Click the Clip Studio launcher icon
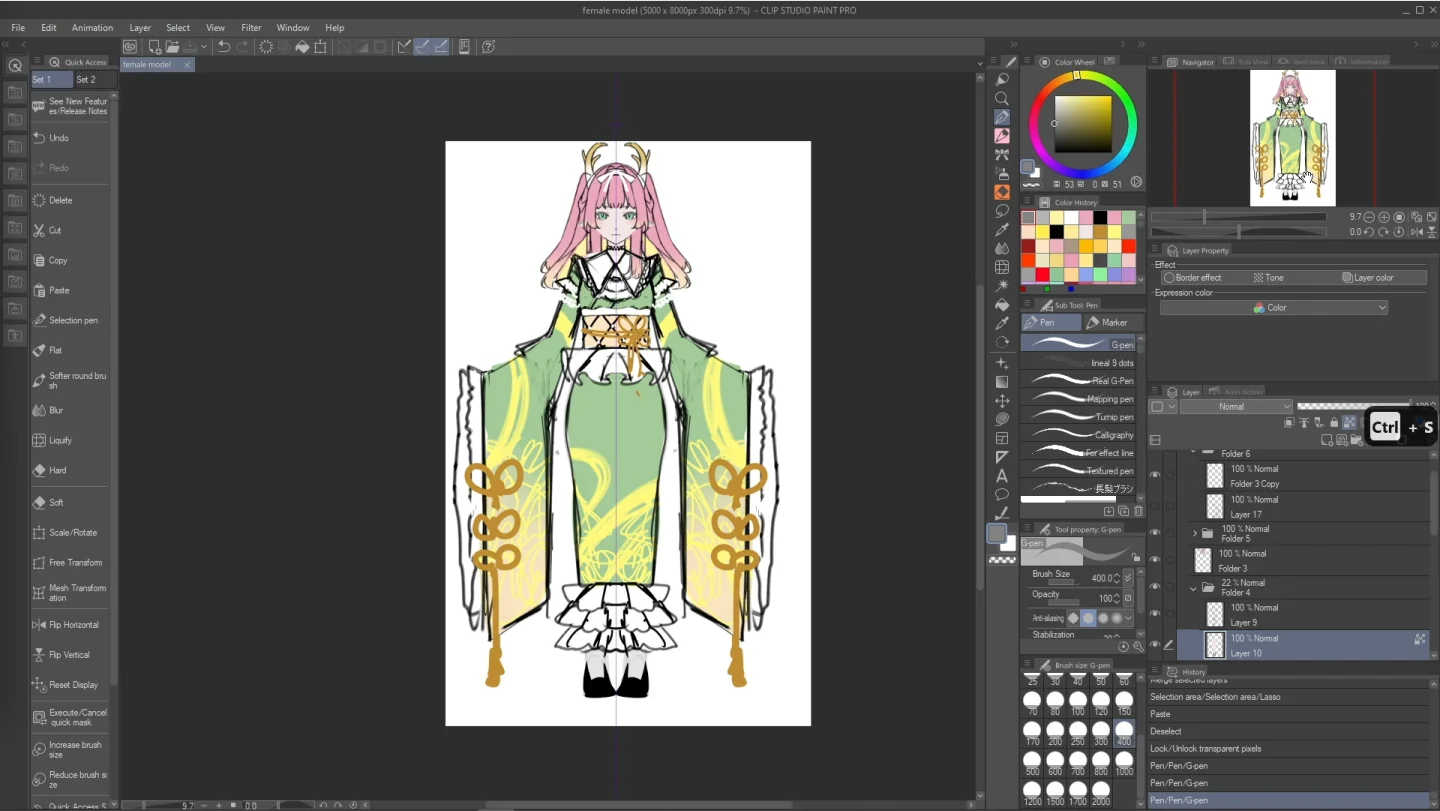 (x=130, y=47)
